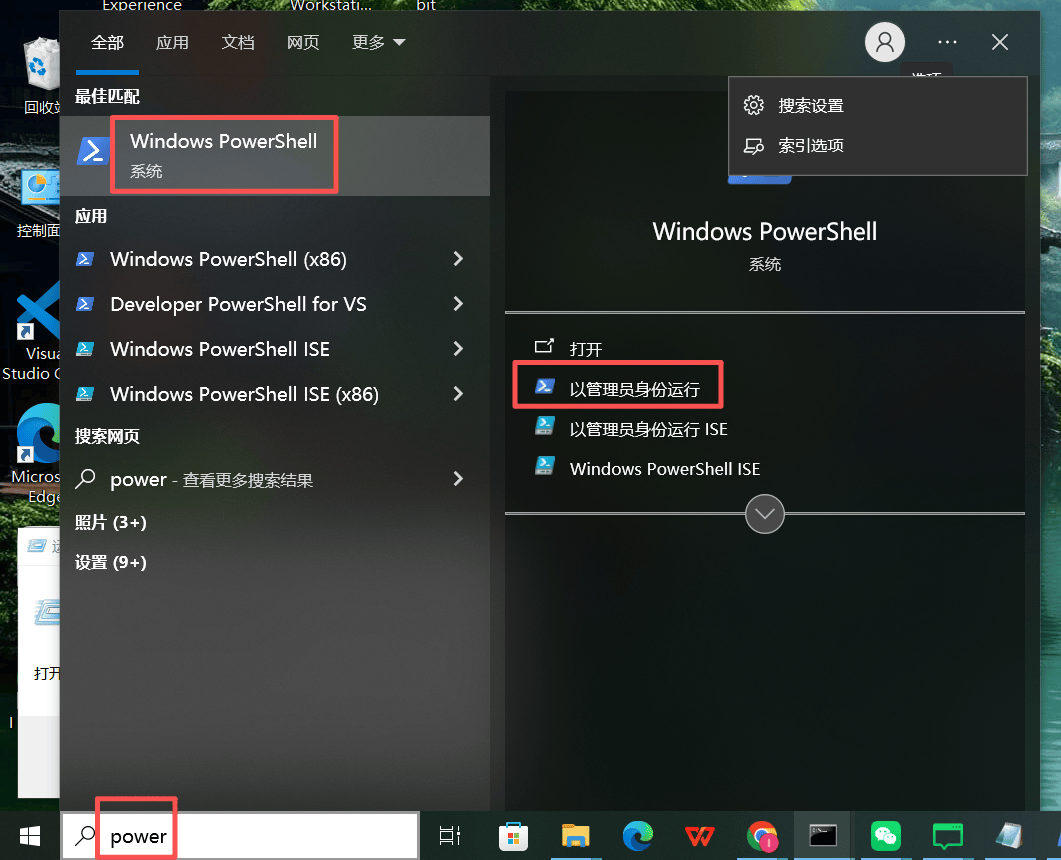Screen dimensions: 1061x860
Task: Click the Windows PowerShell best-match icon
Action: 93,152
